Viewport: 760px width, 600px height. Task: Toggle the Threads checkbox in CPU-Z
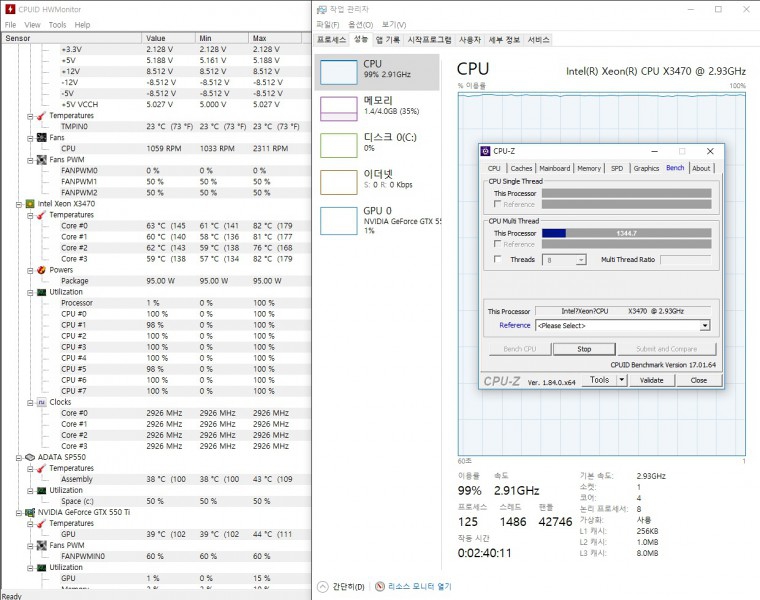point(497,259)
